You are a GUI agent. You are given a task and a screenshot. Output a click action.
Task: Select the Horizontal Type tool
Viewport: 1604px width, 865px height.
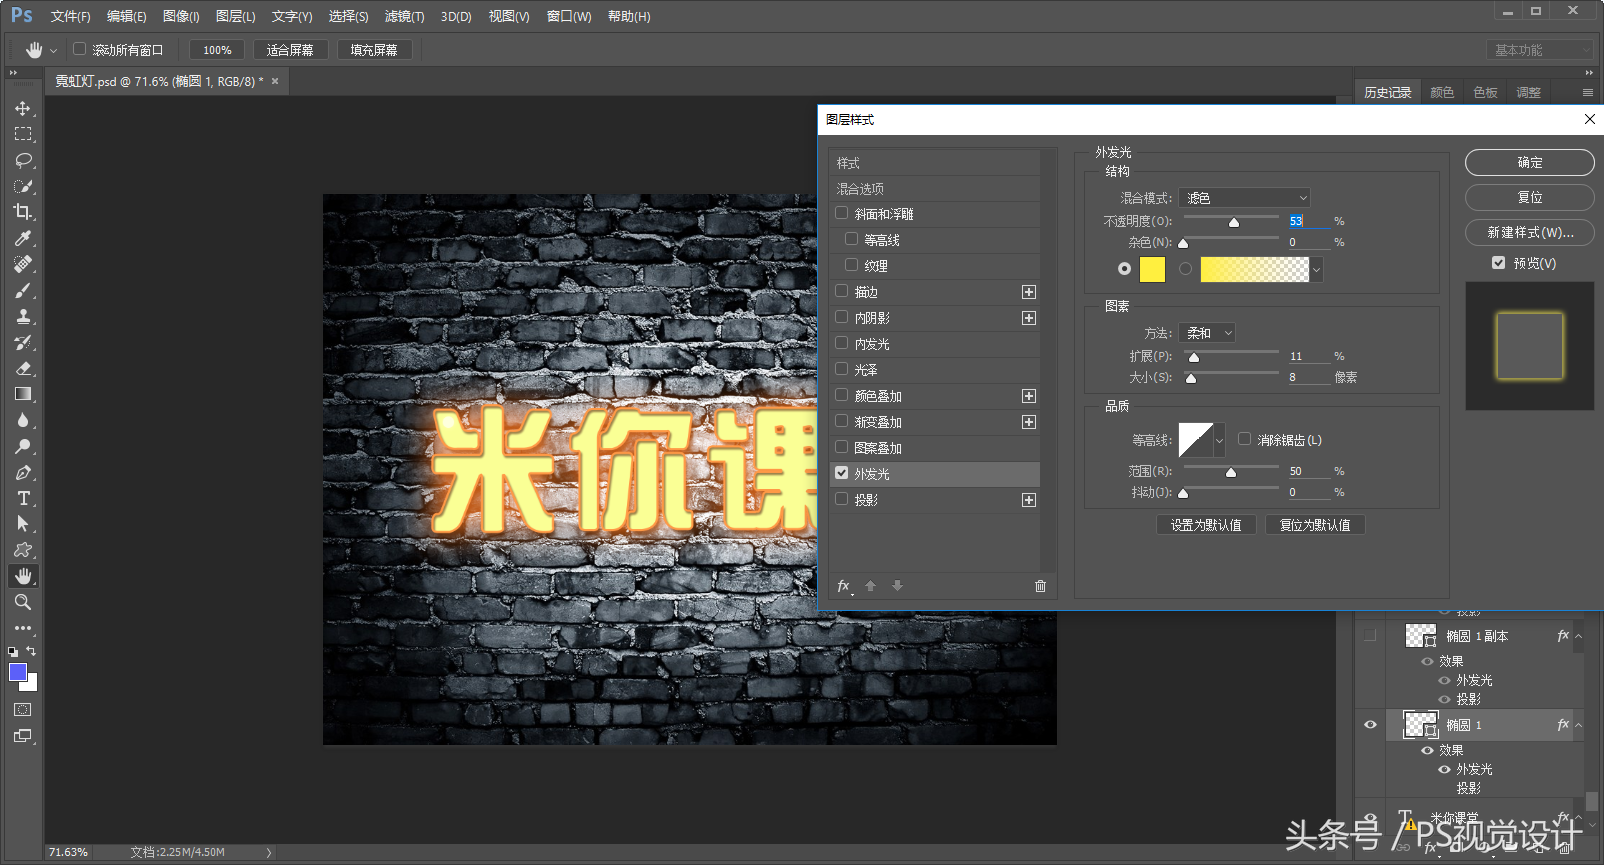click(x=23, y=498)
